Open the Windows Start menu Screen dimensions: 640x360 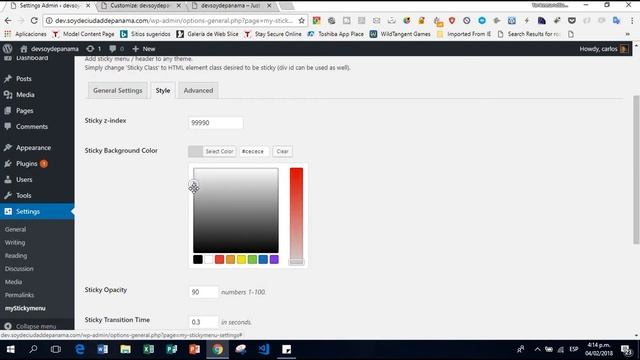[11, 349]
